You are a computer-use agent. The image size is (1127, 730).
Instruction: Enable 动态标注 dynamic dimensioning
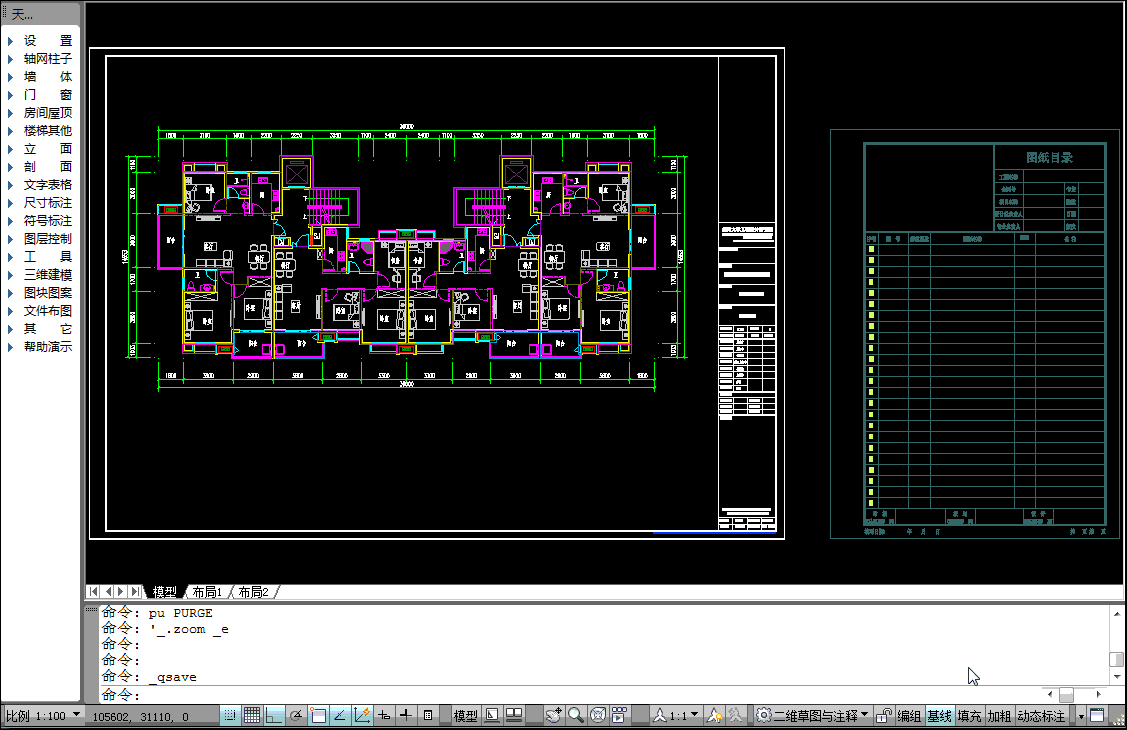[1041, 716]
